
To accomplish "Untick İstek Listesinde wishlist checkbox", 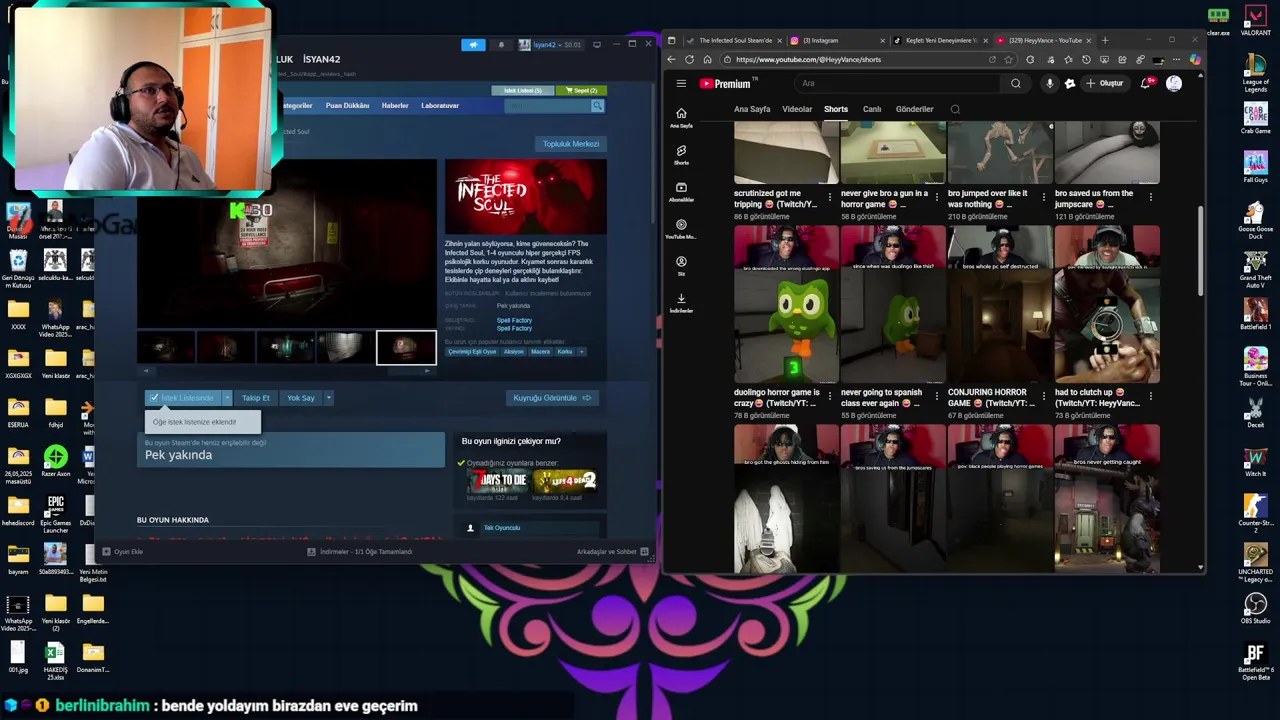I will tap(154, 398).
